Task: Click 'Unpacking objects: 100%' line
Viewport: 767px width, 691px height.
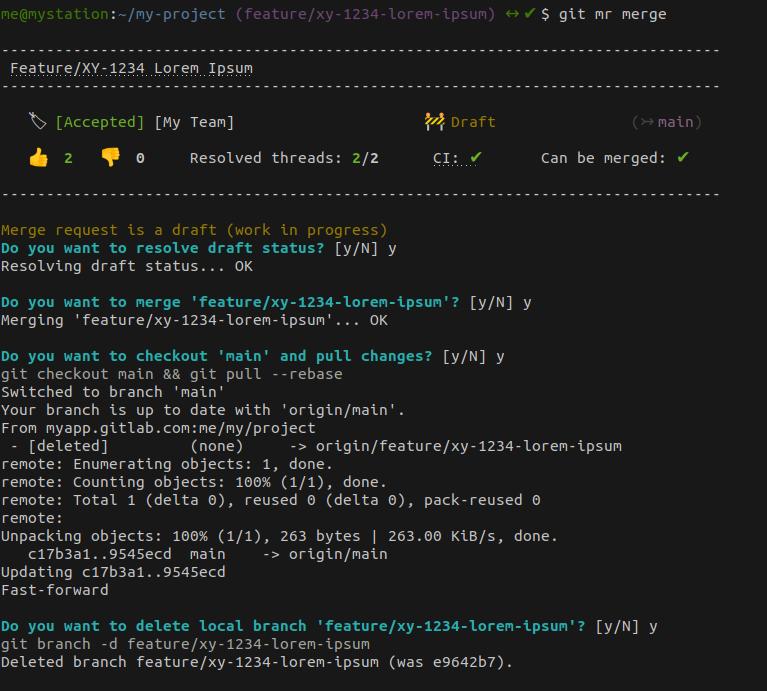Action: (x=279, y=536)
